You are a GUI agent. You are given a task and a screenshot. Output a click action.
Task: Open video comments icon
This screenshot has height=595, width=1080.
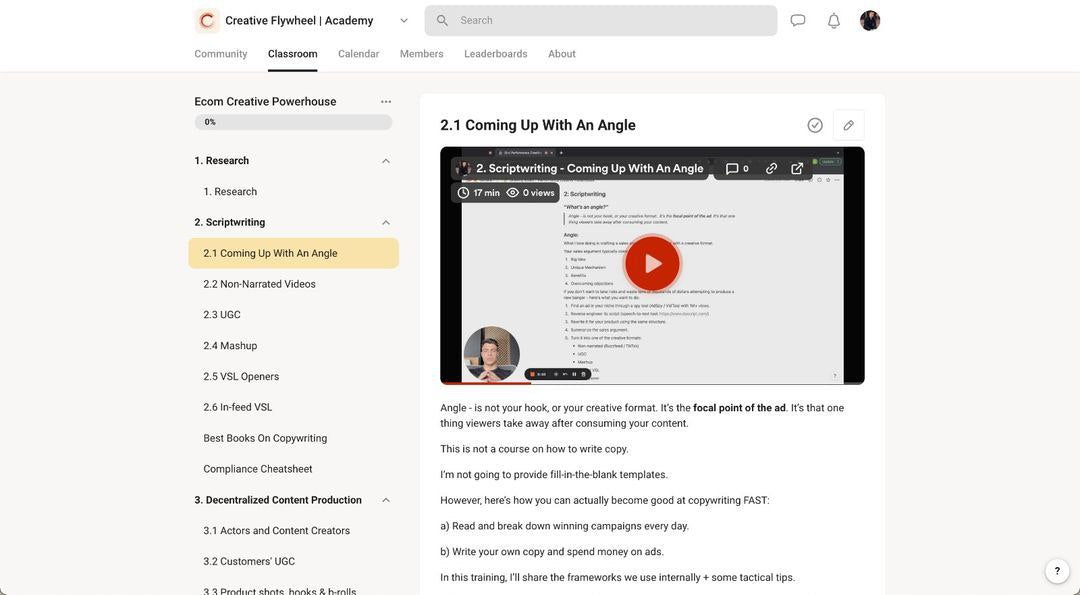pyautogui.click(x=737, y=168)
